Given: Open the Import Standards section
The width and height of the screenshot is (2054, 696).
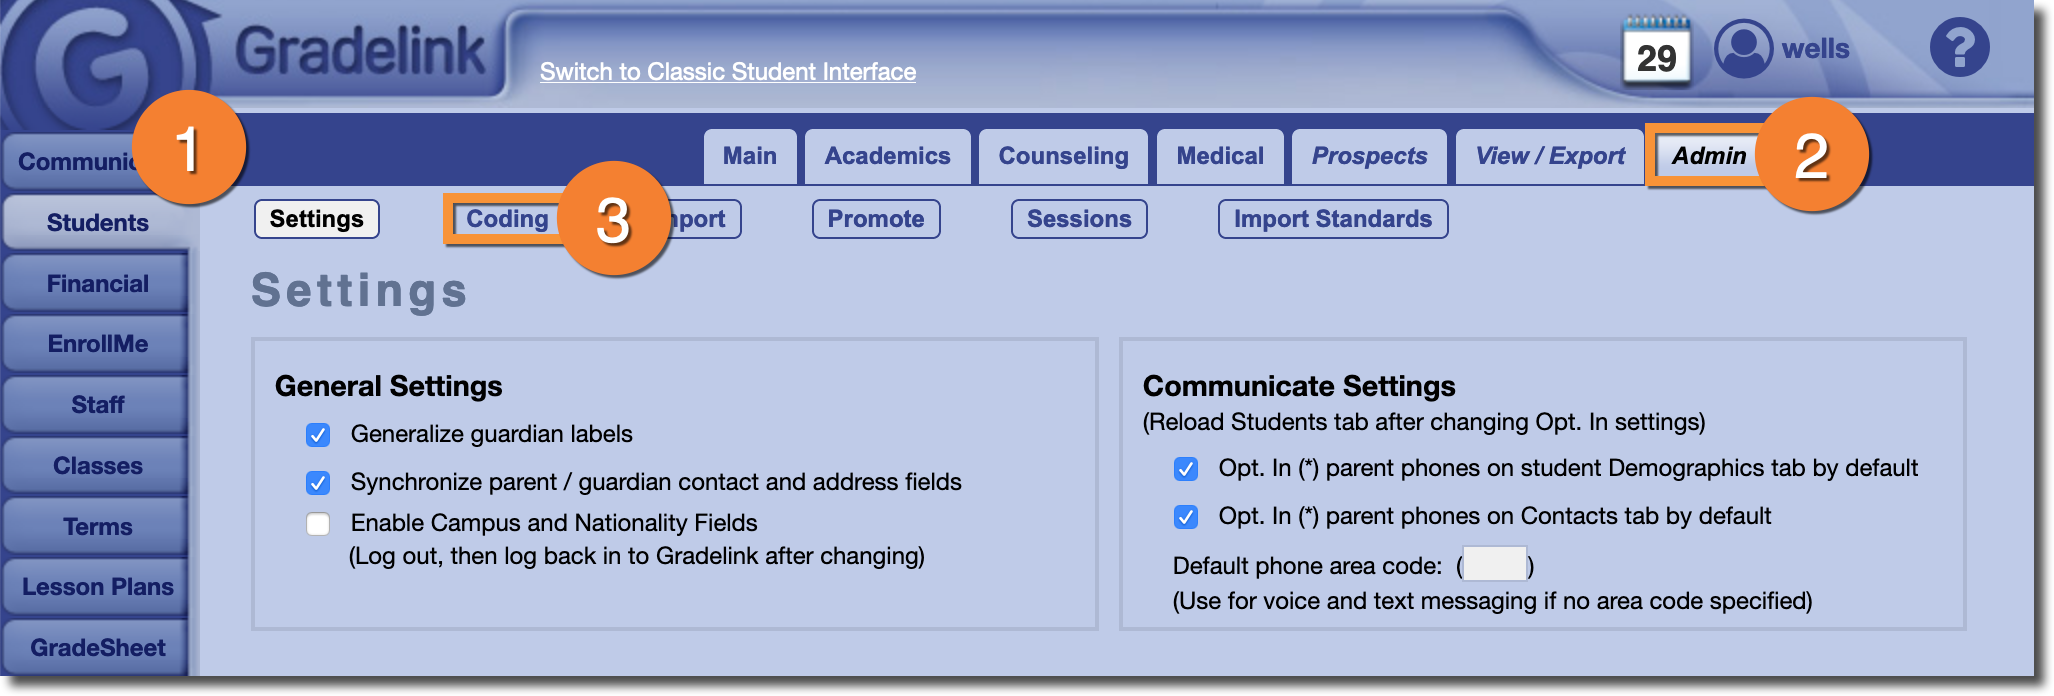Looking at the screenshot, I should (1332, 219).
